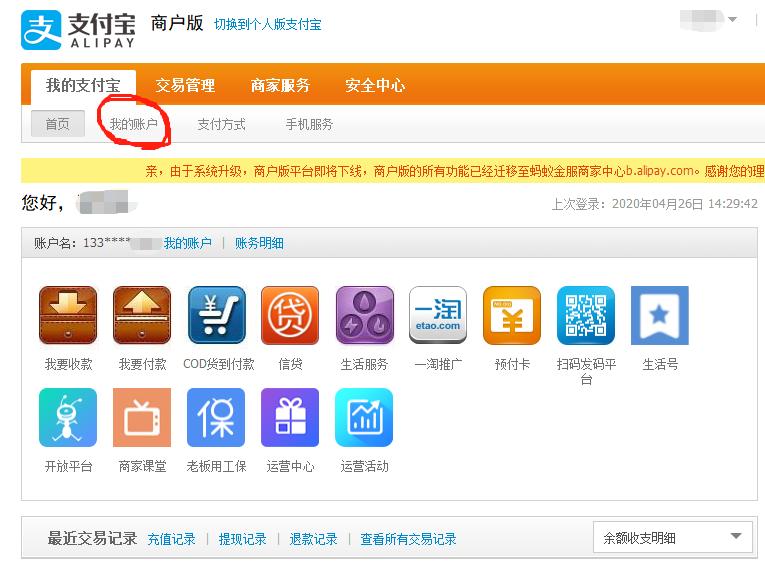The image size is (765, 568).
Task: Switch to 交易管理 tab
Action: [185, 85]
